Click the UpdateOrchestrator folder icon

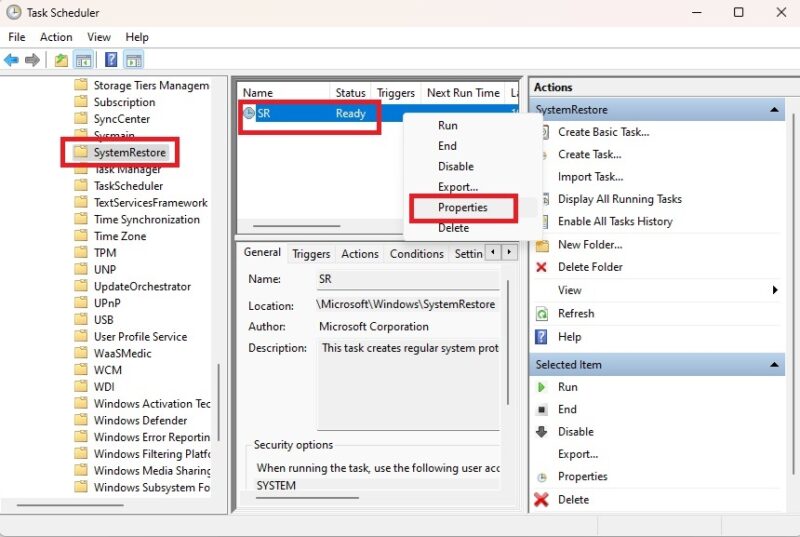[x=81, y=286]
